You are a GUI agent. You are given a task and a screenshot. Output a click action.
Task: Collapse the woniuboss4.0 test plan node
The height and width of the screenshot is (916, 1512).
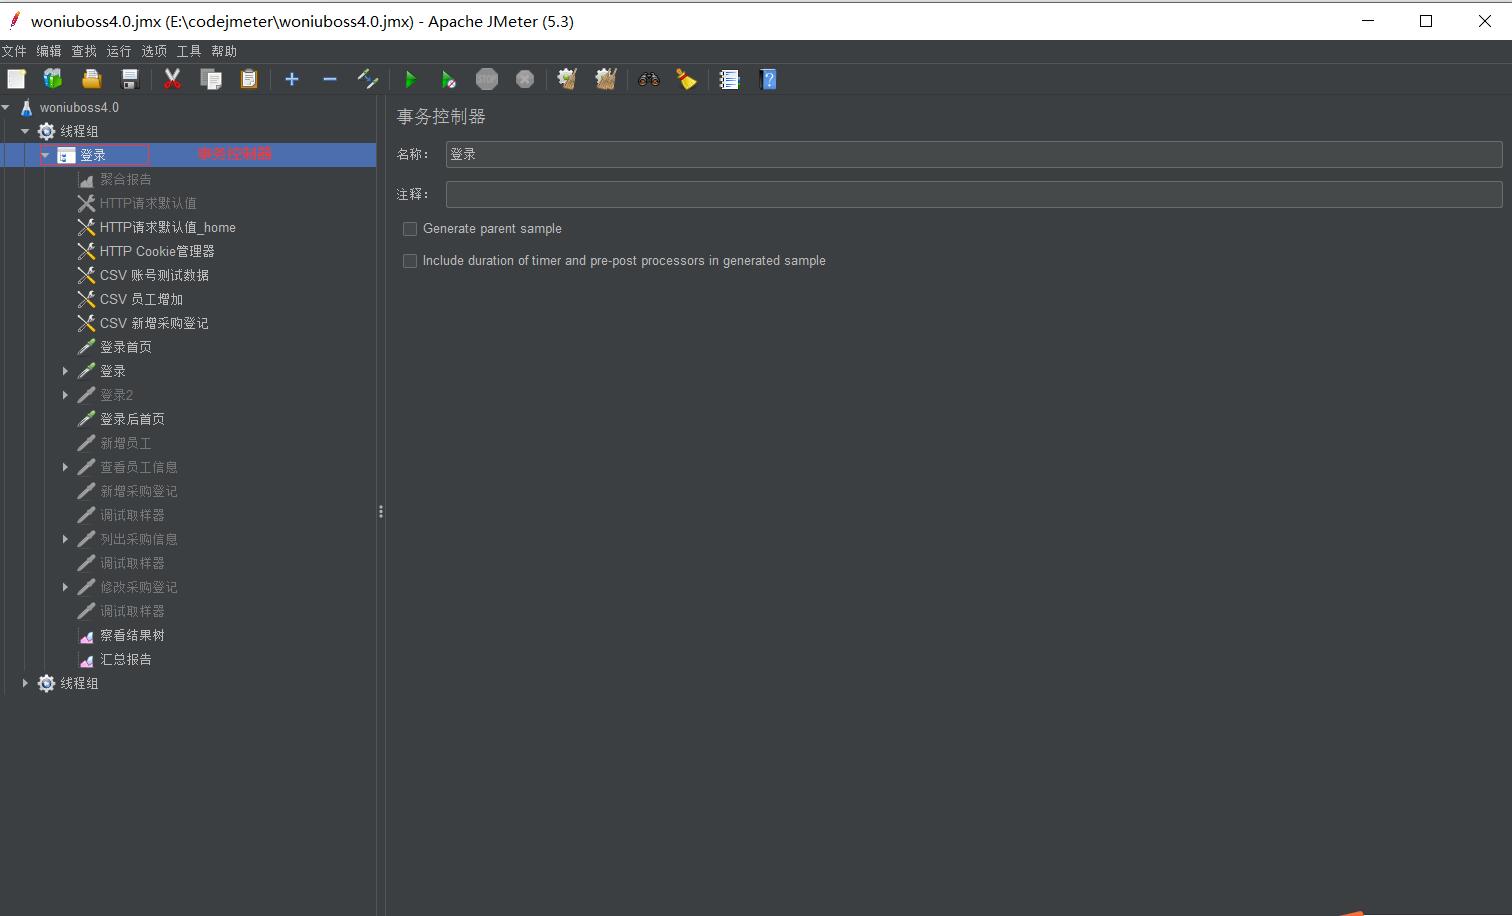coord(6,107)
